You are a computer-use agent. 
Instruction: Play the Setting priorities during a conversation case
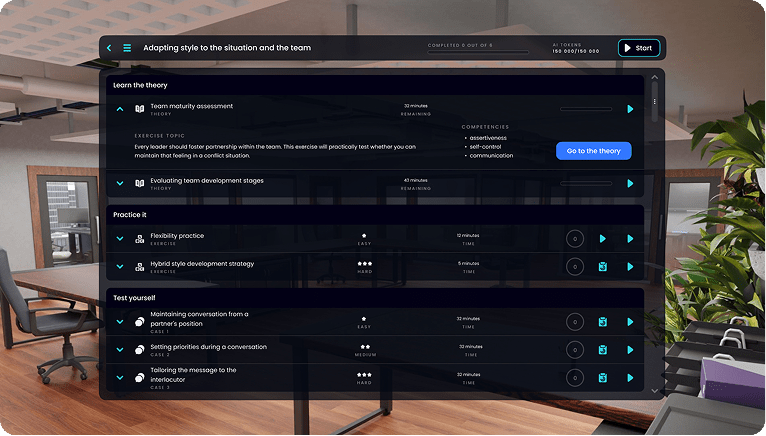click(630, 350)
